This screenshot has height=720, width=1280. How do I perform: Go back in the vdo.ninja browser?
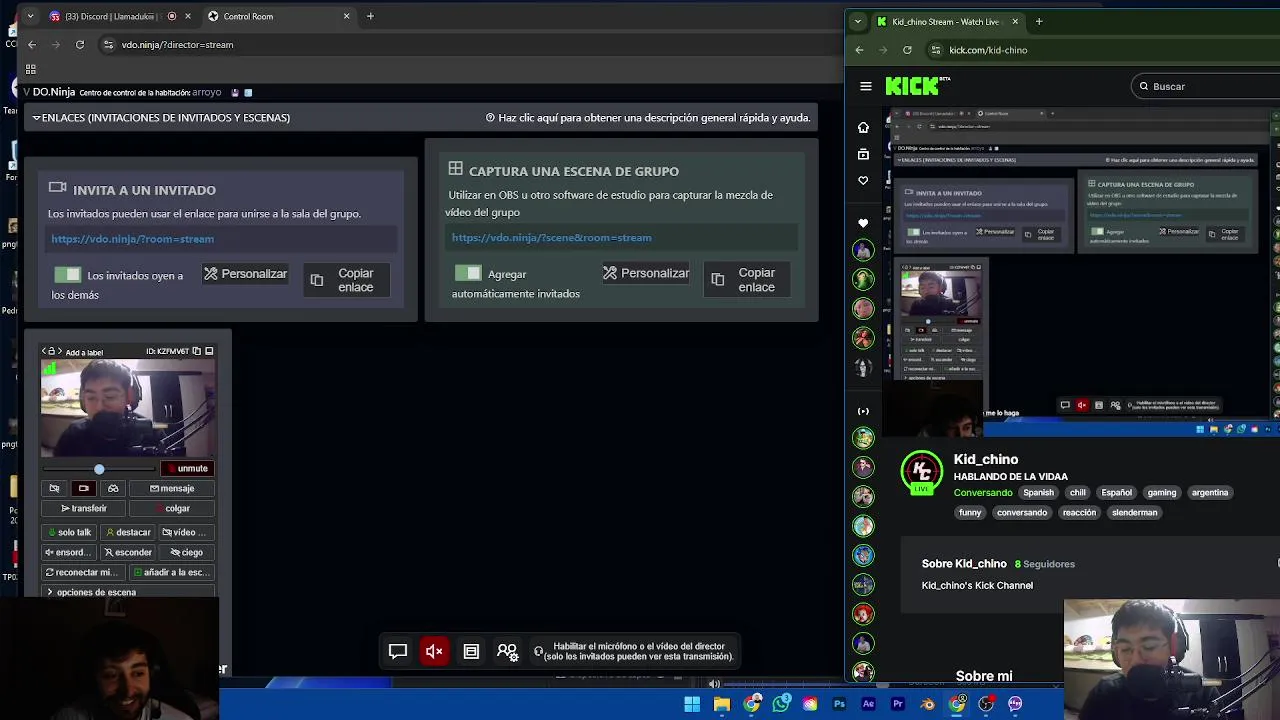pos(32,44)
